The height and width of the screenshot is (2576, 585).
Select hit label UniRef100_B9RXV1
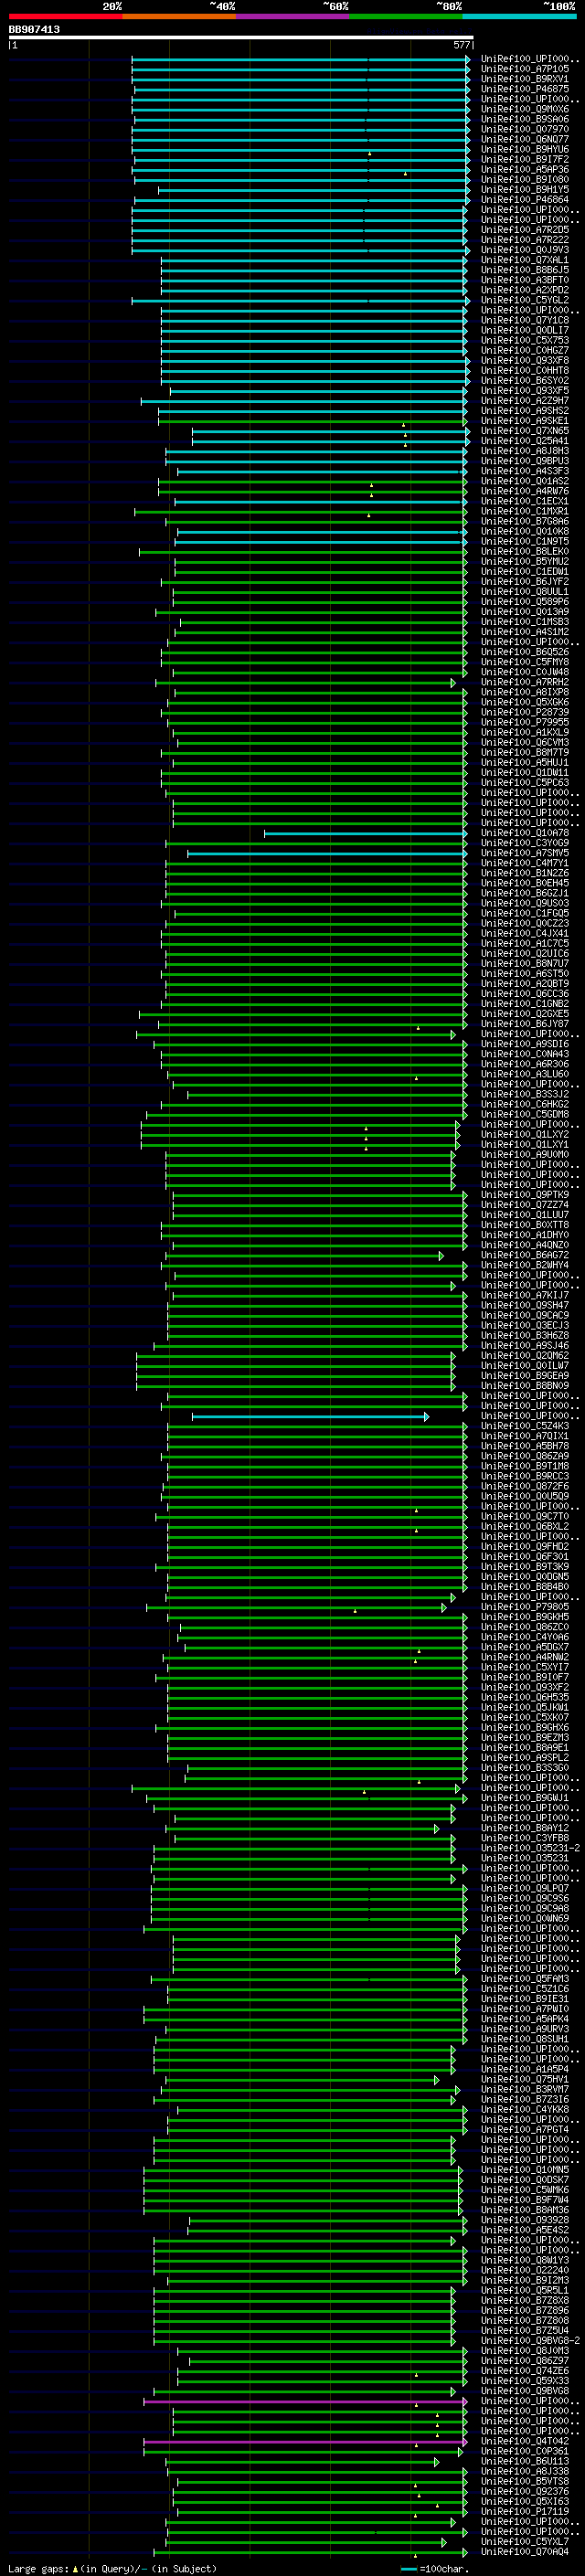tap(525, 79)
